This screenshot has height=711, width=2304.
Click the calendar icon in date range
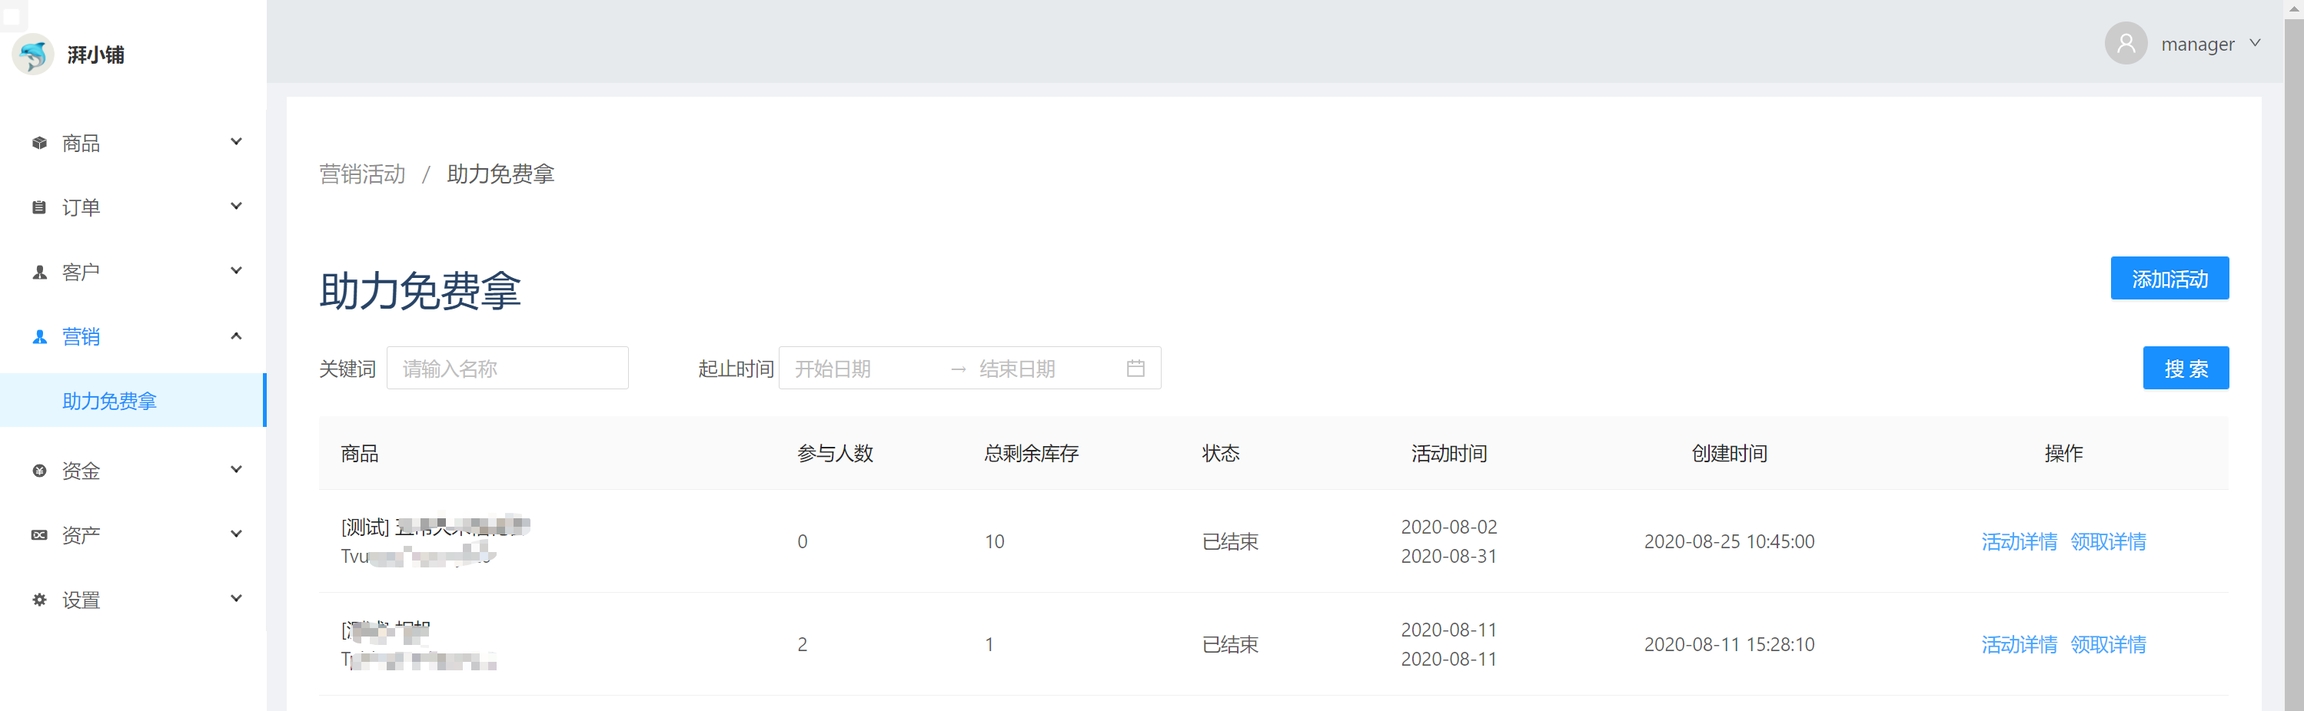click(x=1135, y=369)
